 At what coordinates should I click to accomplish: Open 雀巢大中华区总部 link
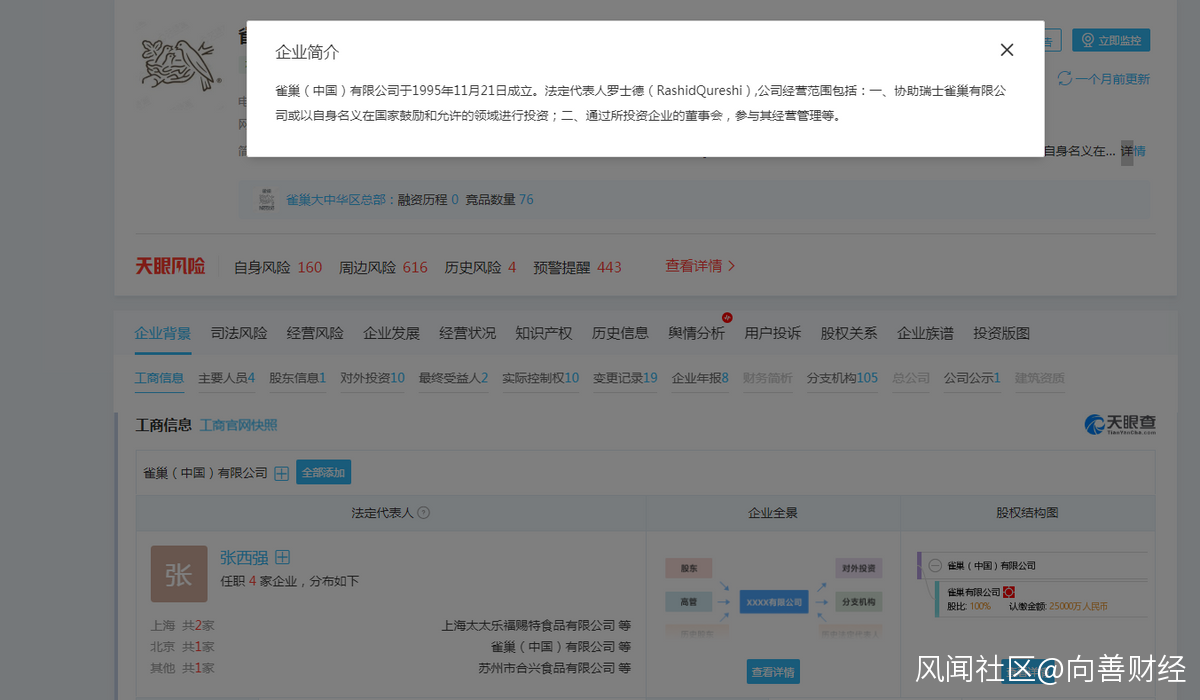point(338,199)
